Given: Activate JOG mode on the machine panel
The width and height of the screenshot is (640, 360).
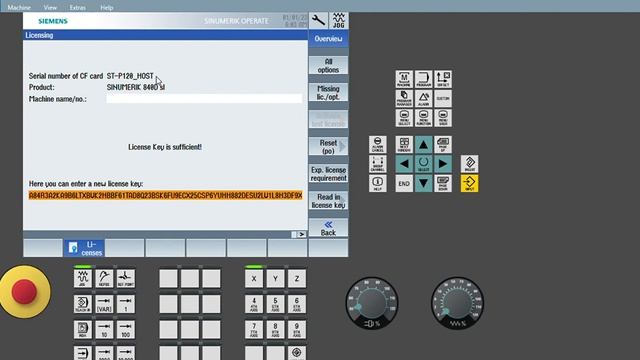Looking at the screenshot, I should tap(83, 278).
